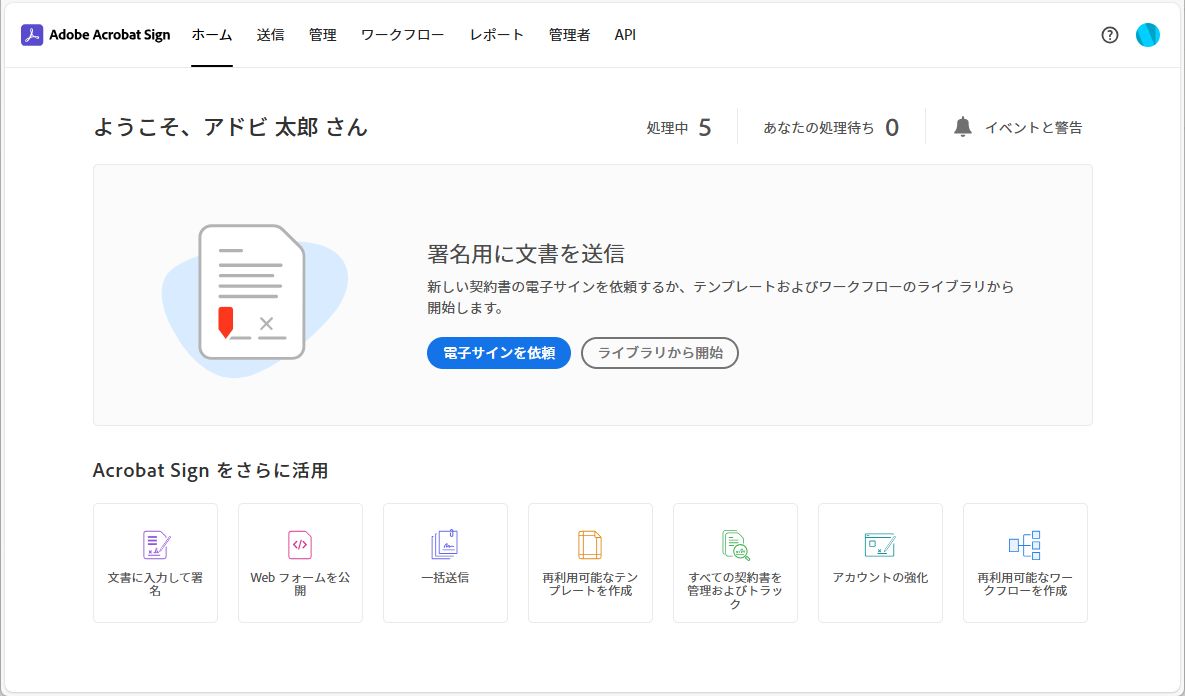Open the イベントと警告 link
This screenshot has height=696, width=1185.
click(x=1018, y=128)
